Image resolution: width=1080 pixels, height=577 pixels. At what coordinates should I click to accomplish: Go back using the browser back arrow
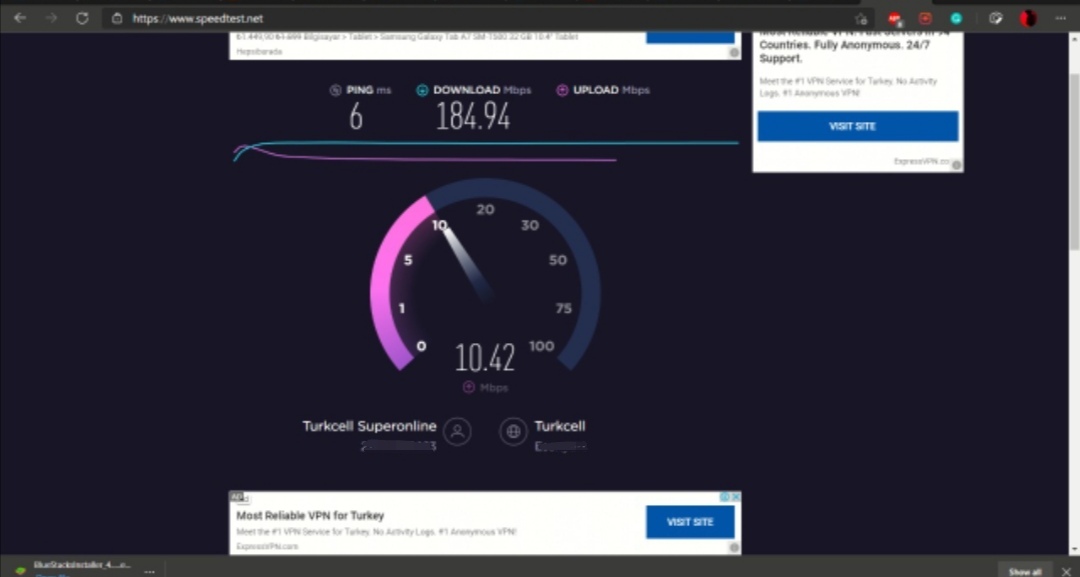click(20, 19)
